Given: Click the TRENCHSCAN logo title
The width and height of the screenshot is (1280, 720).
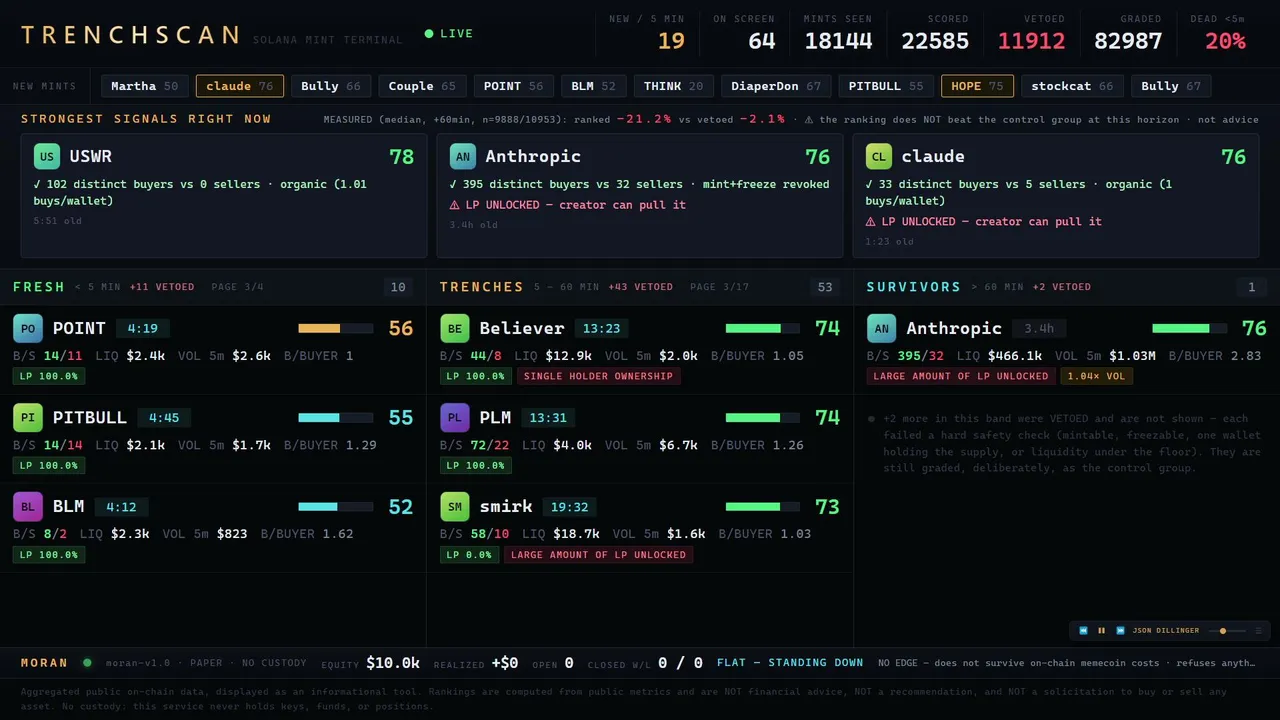Looking at the screenshot, I should pos(131,35).
